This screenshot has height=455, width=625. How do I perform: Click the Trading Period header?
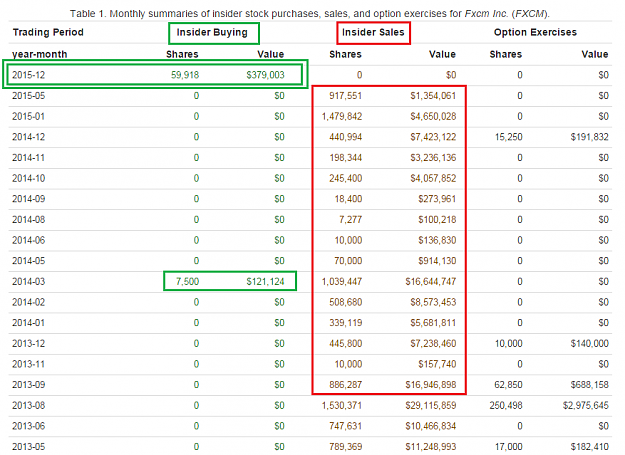pos(48,32)
